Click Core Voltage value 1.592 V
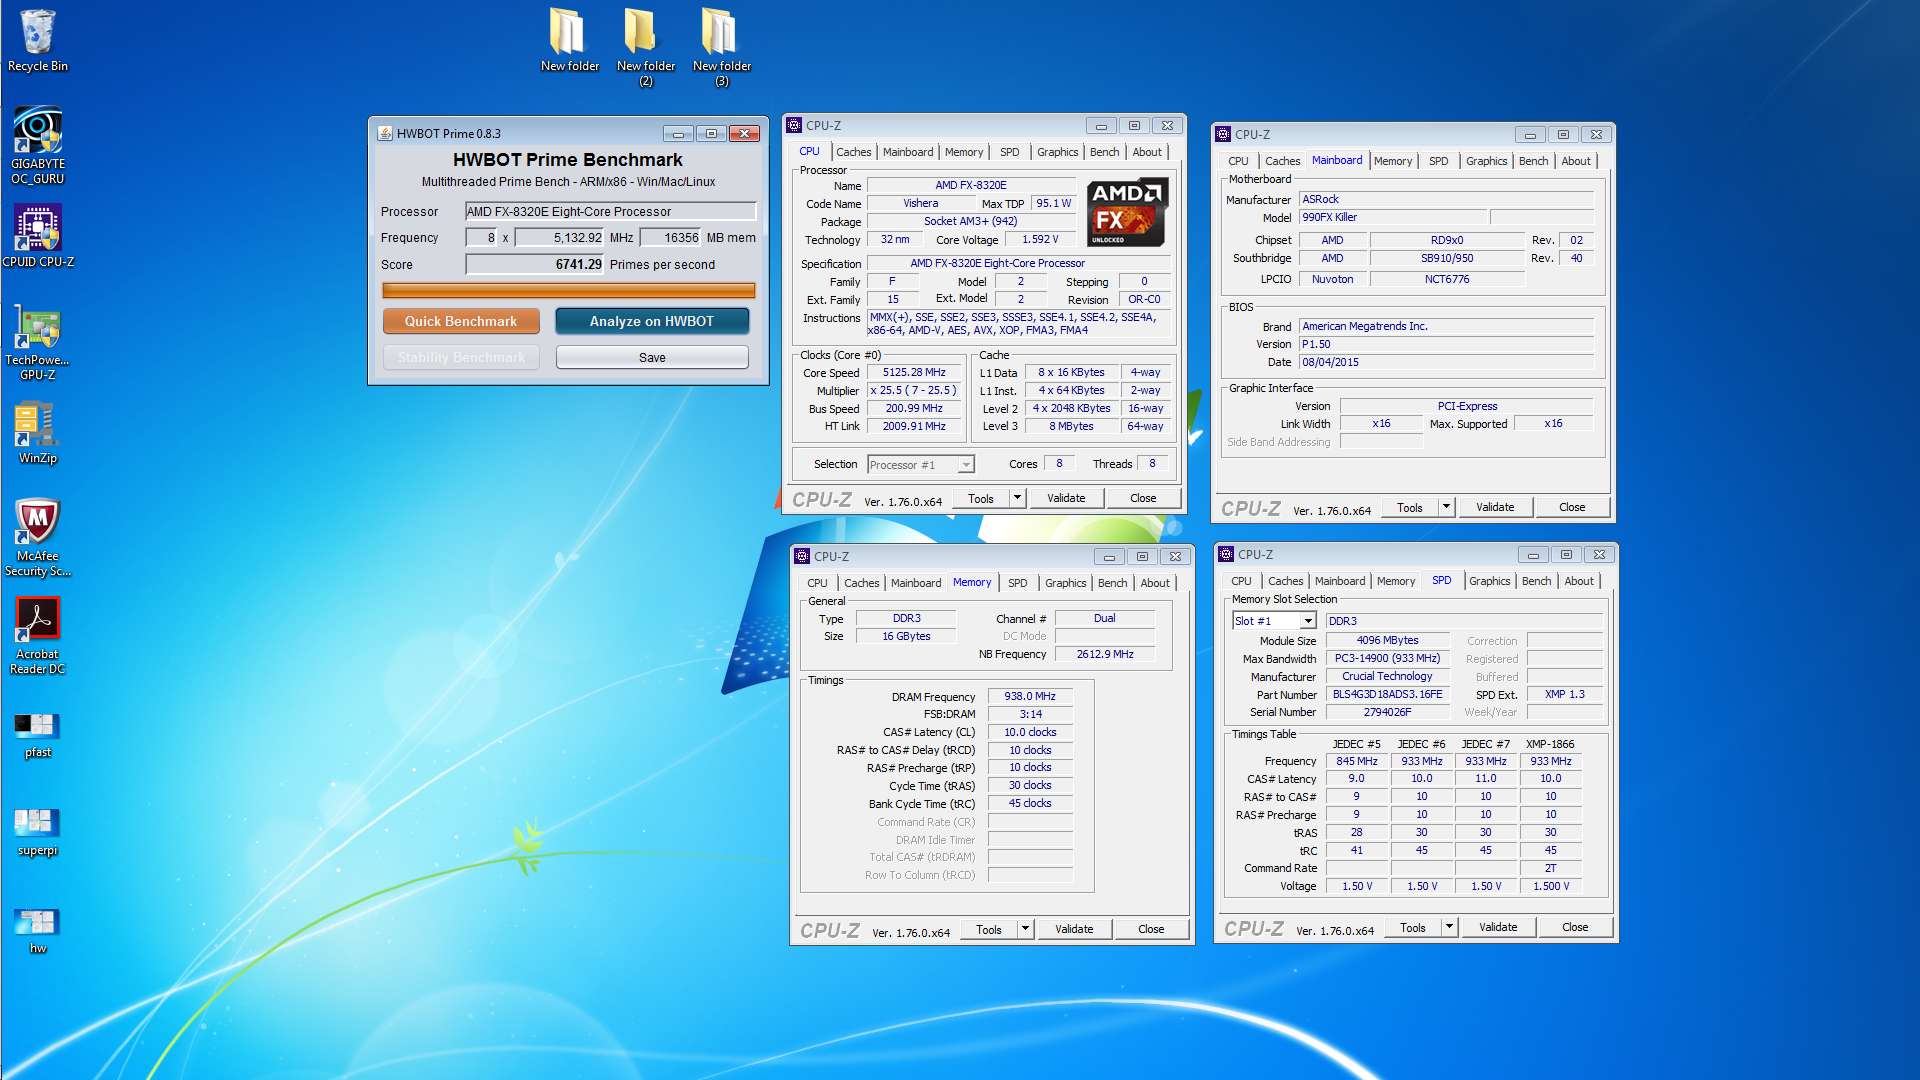 click(x=1040, y=239)
